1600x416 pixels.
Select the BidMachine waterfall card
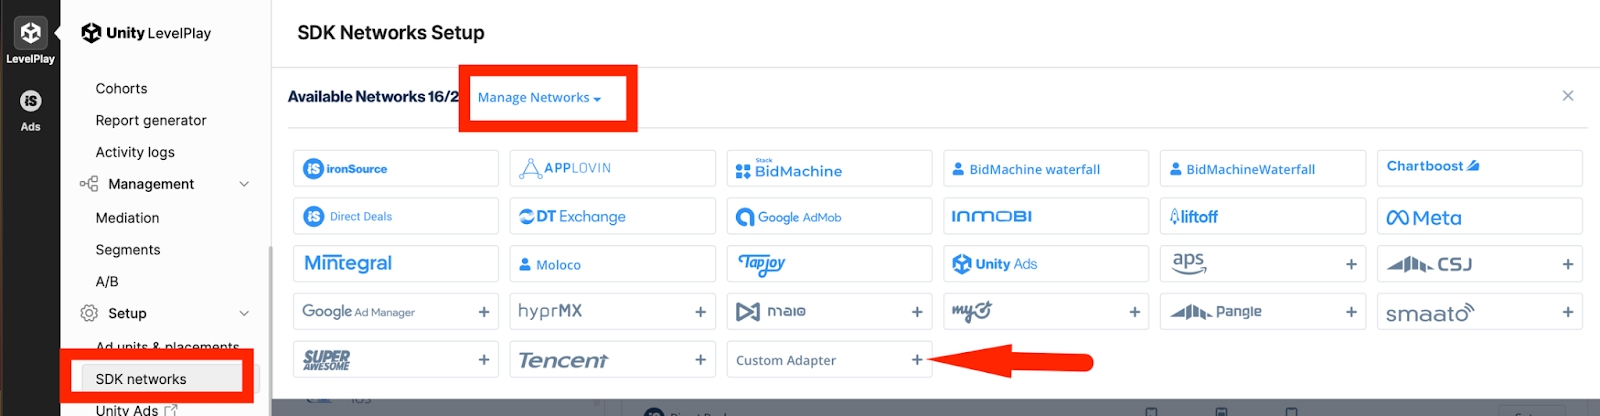1046,168
